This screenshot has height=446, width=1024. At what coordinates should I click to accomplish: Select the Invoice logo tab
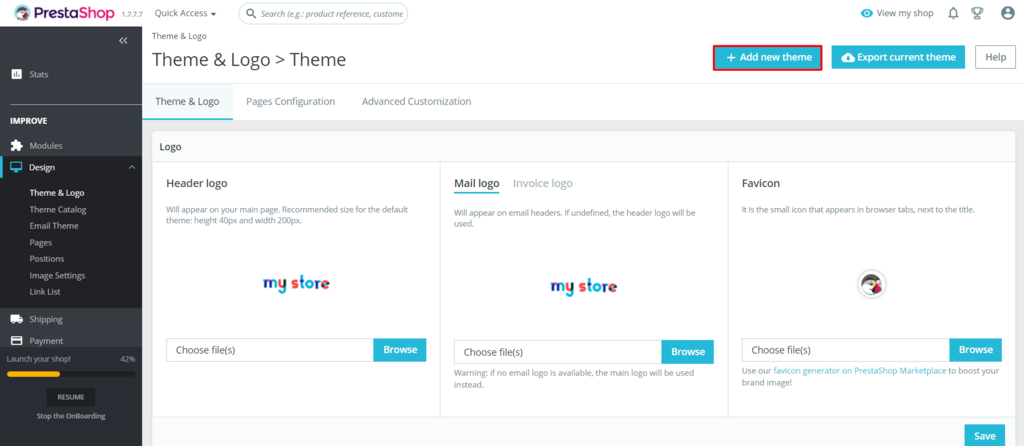point(543,183)
